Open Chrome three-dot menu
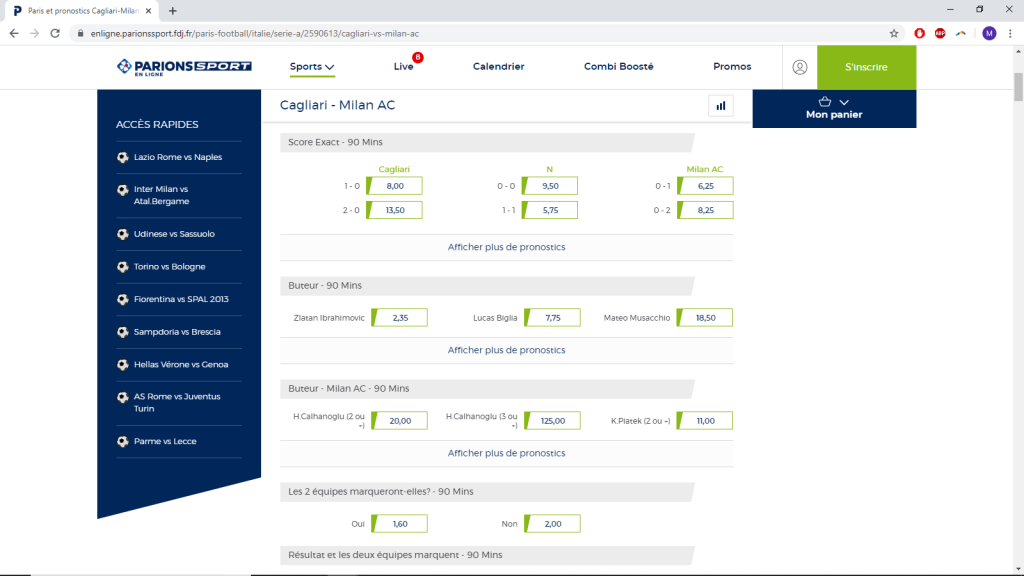Viewport: 1024px width, 576px height. [1010, 33]
